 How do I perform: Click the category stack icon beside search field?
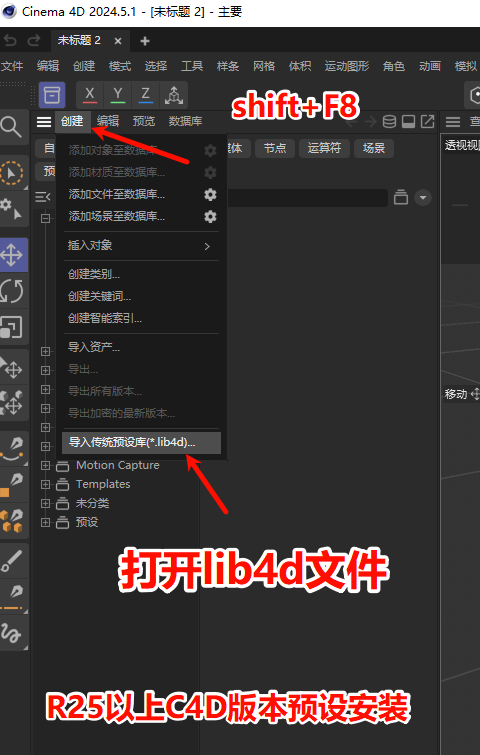tap(401, 197)
